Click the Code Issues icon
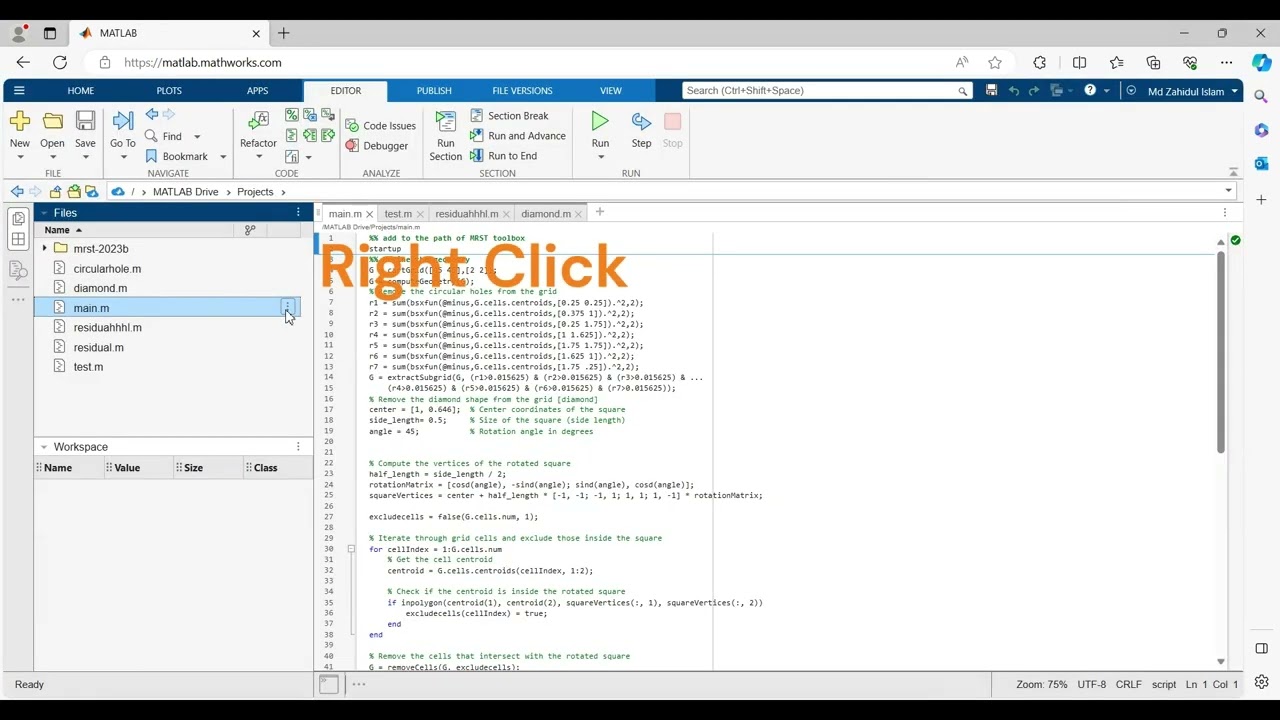Viewport: 1280px width, 720px height. click(352, 126)
